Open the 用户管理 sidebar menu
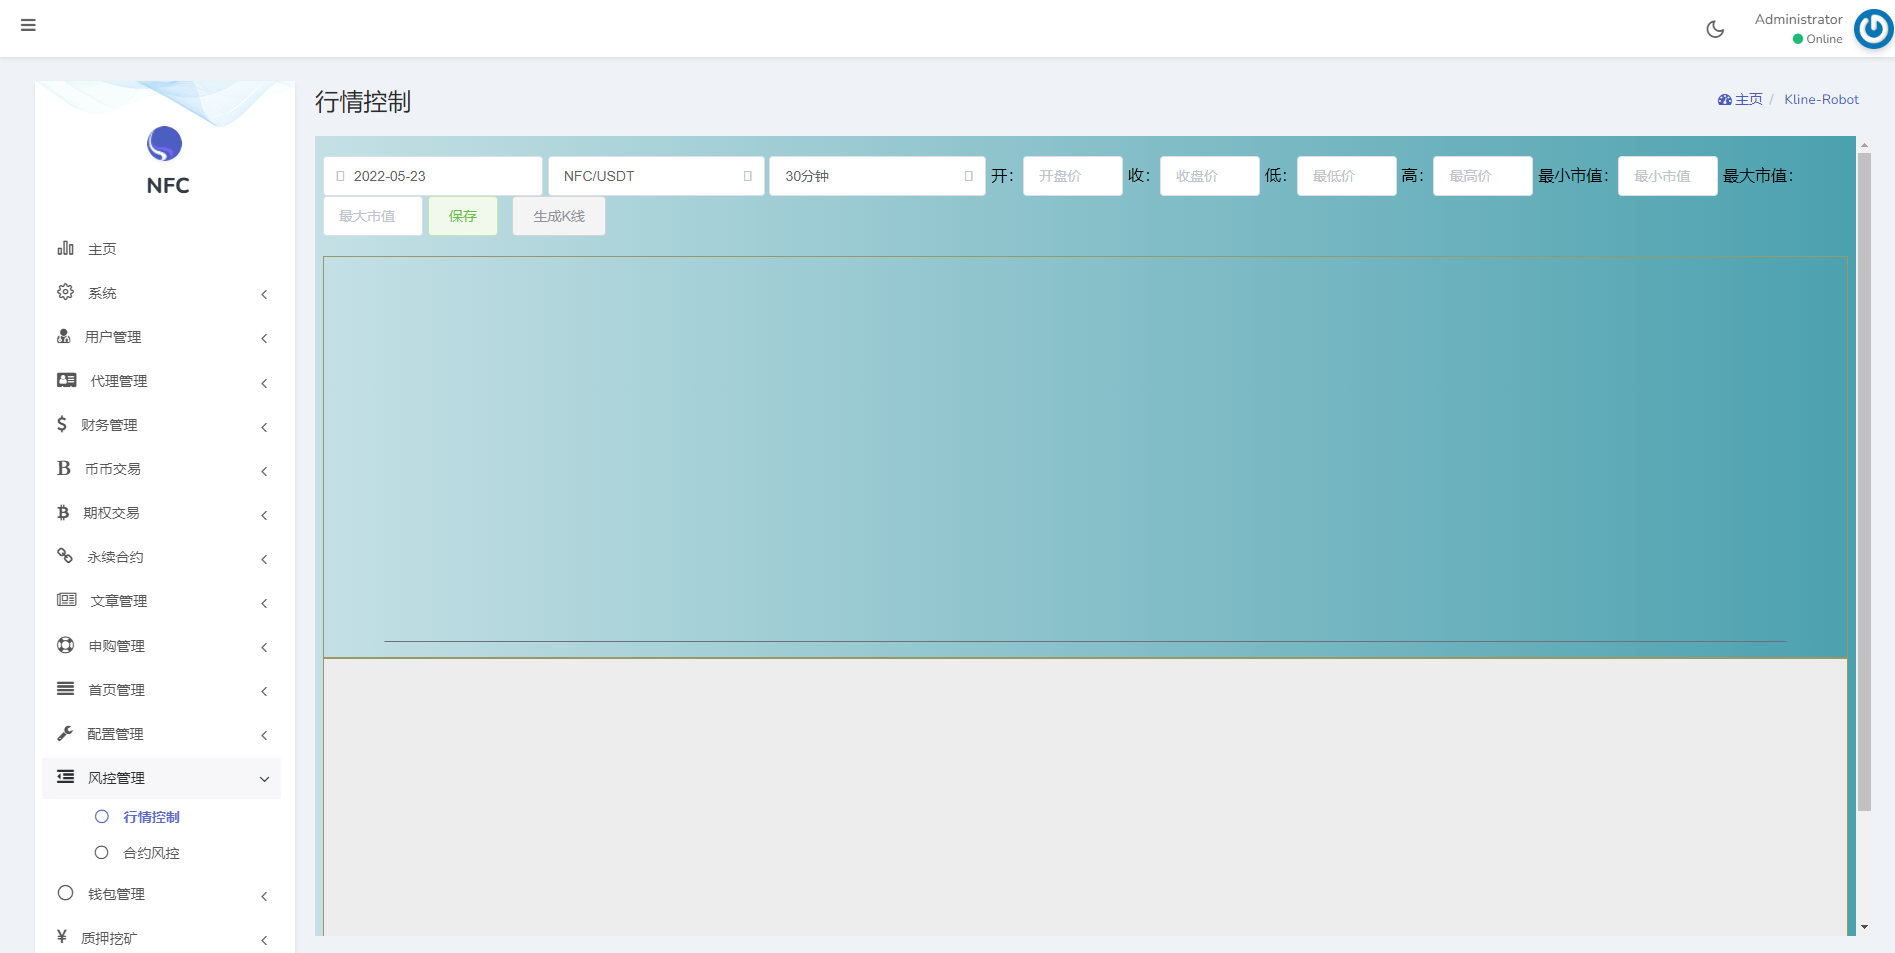Viewport: 1895px width, 953px height. click(x=160, y=337)
